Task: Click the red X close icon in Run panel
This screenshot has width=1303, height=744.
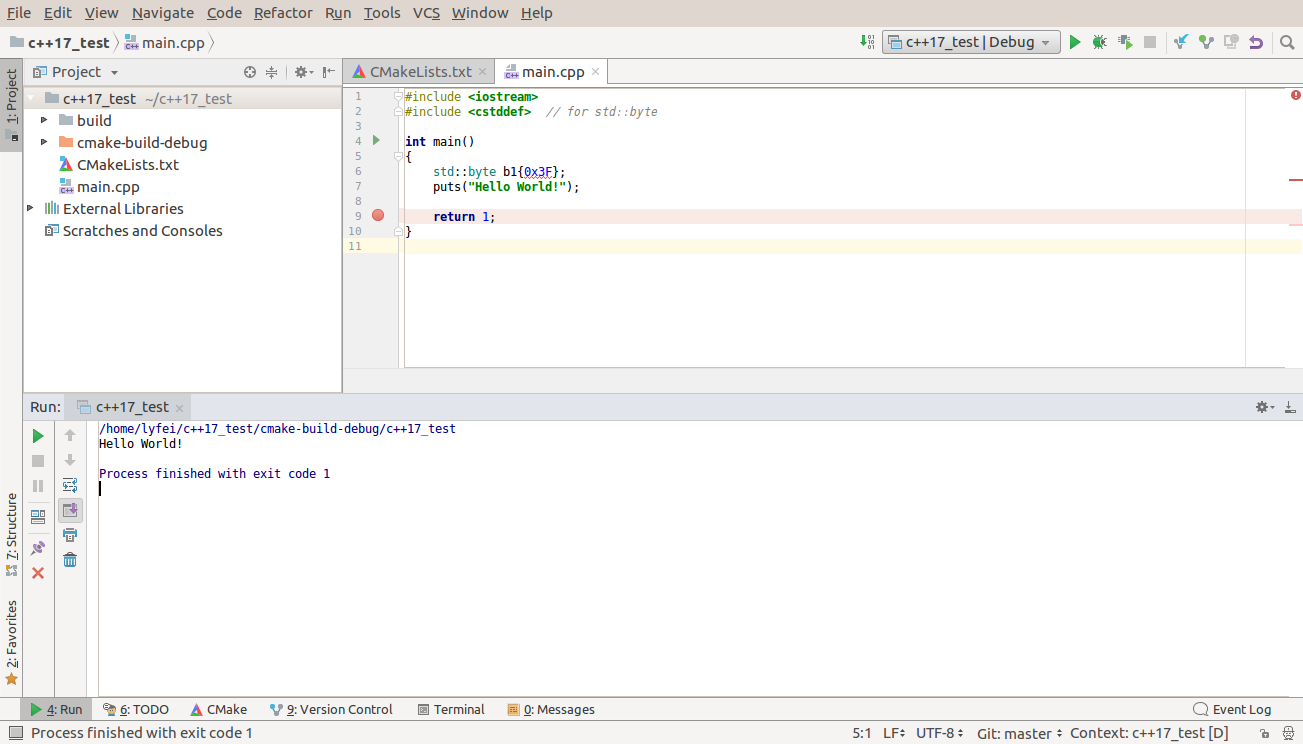Action: [38, 573]
